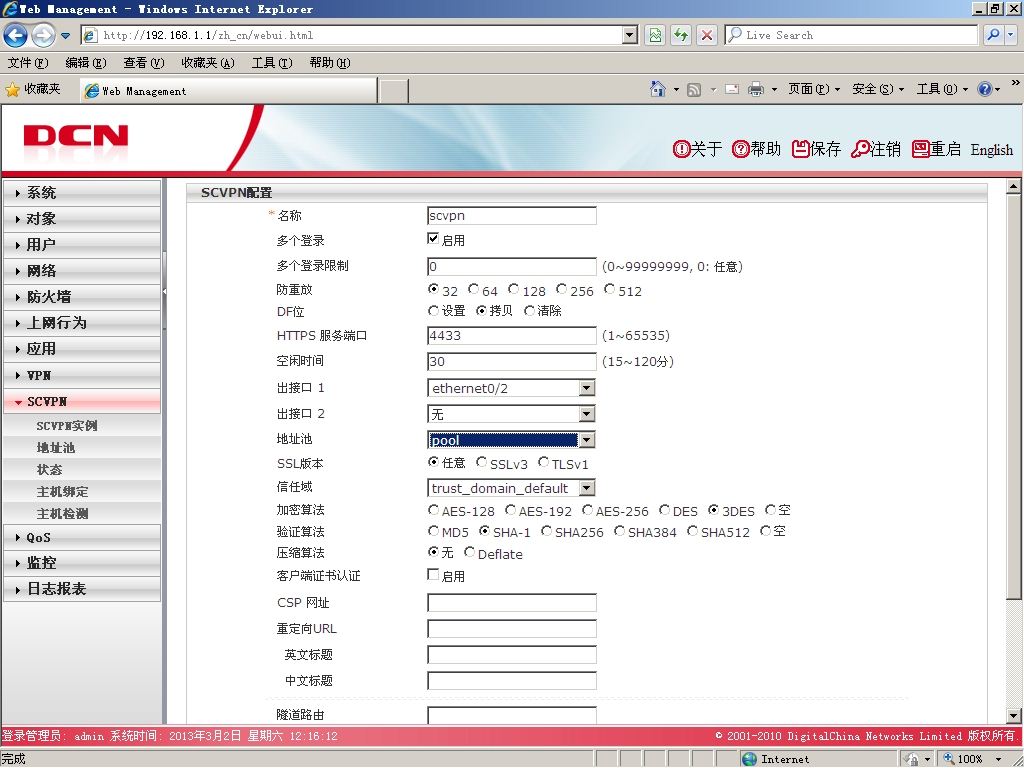Image resolution: width=1024 pixels, height=768 pixels.
Task: Expand QoS sidebar menu
Action: (82, 537)
